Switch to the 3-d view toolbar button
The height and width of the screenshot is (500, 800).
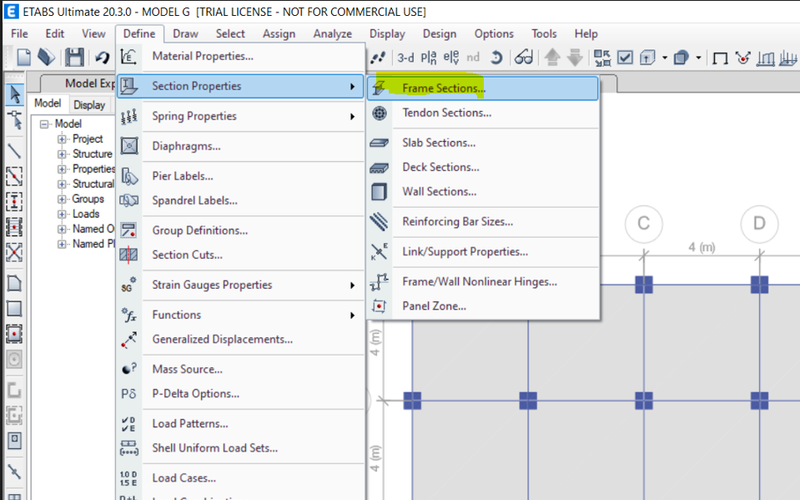[406, 58]
